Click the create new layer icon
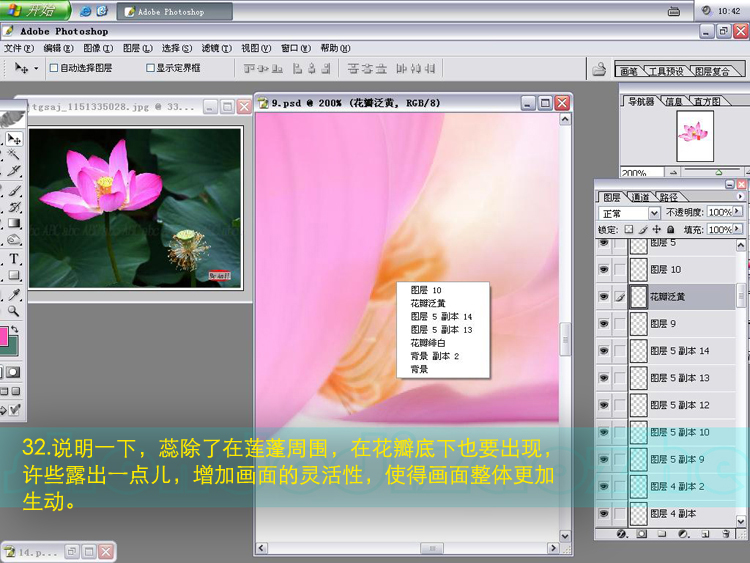The height and width of the screenshot is (563, 750). pyautogui.click(x=706, y=534)
